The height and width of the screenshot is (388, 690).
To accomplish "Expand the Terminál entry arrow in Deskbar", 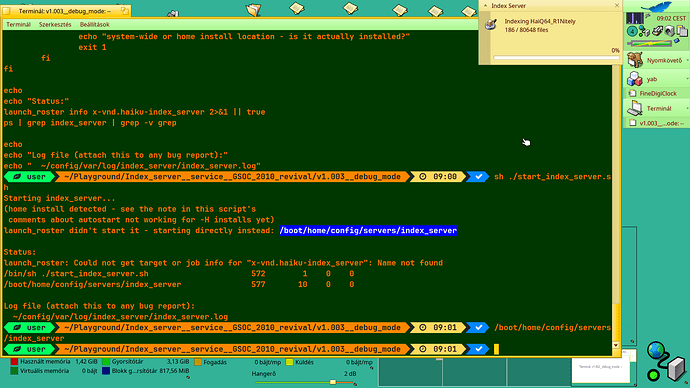I will [687, 108].
